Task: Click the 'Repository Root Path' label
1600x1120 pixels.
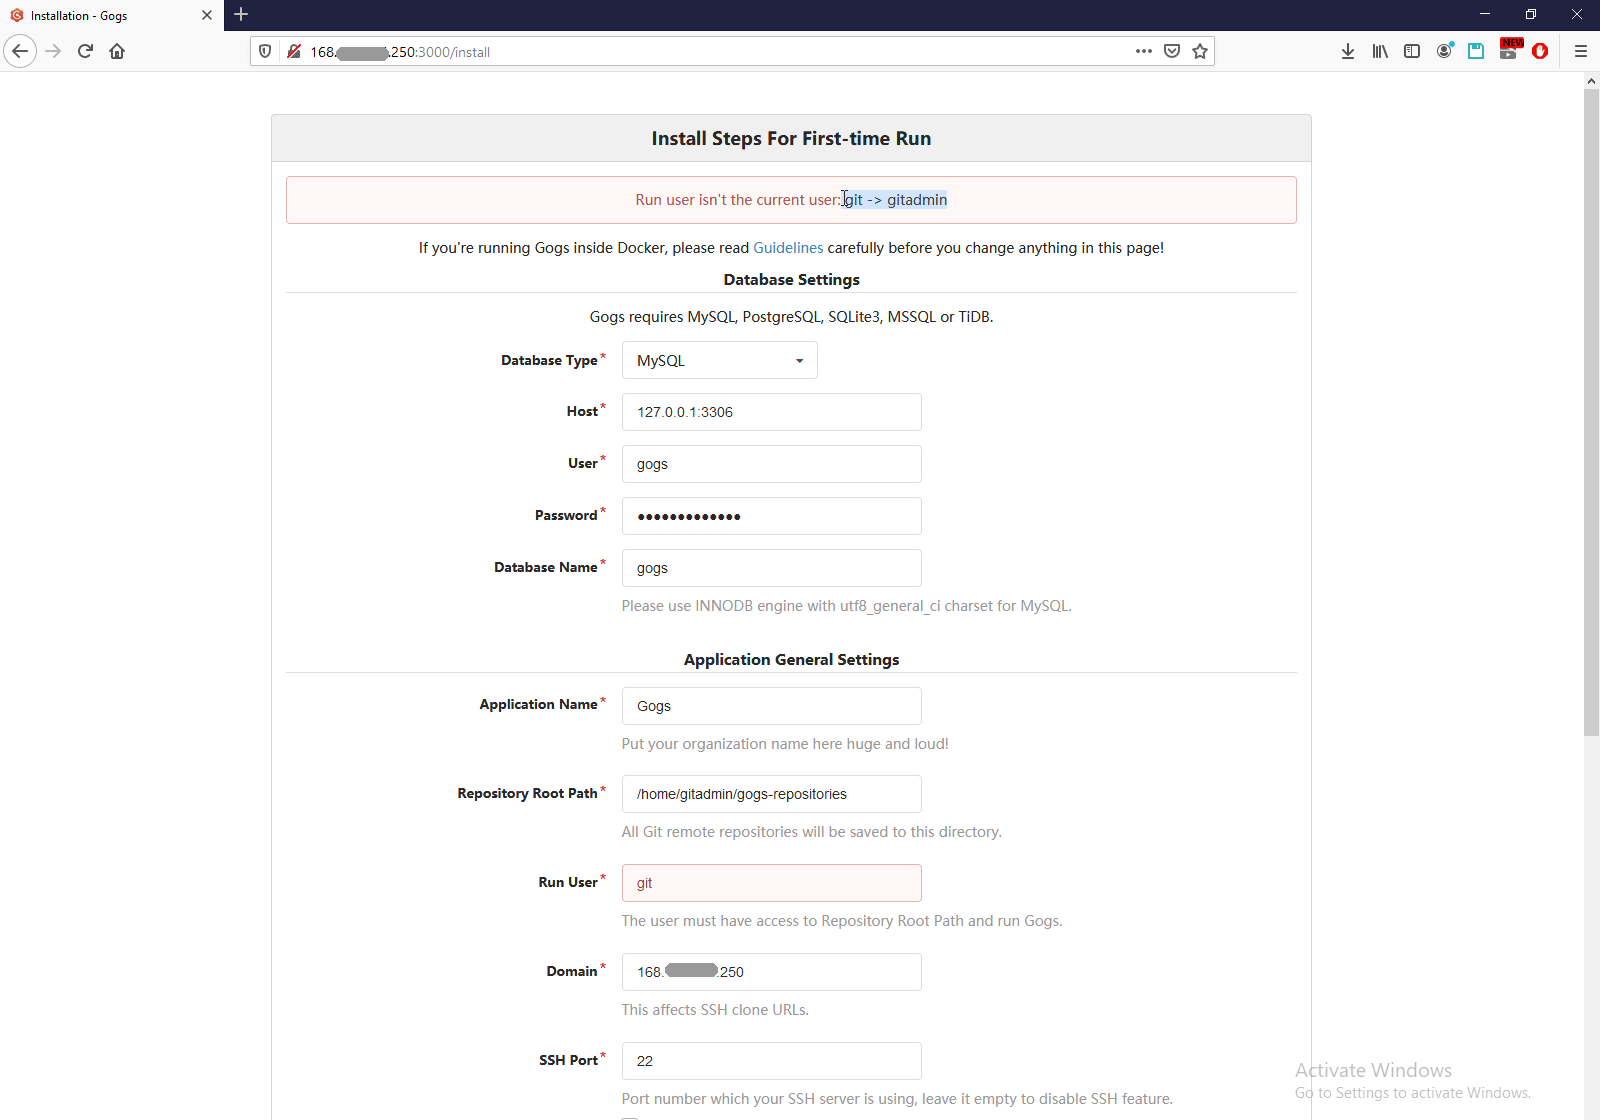Action: point(527,793)
